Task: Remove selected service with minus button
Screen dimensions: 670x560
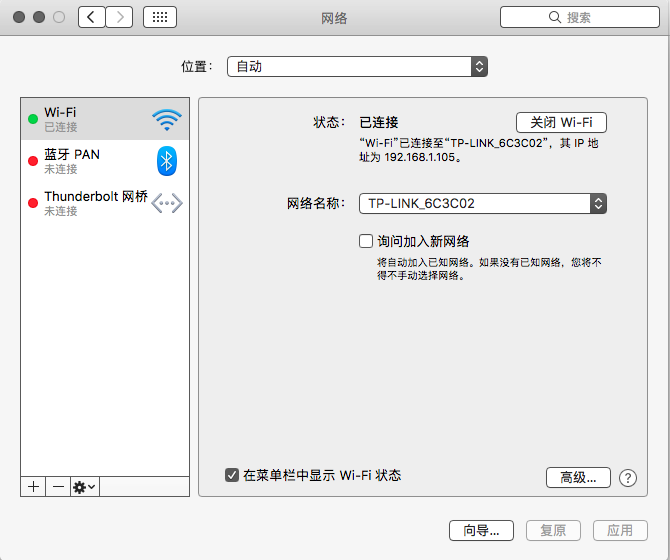Action: tap(58, 487)
